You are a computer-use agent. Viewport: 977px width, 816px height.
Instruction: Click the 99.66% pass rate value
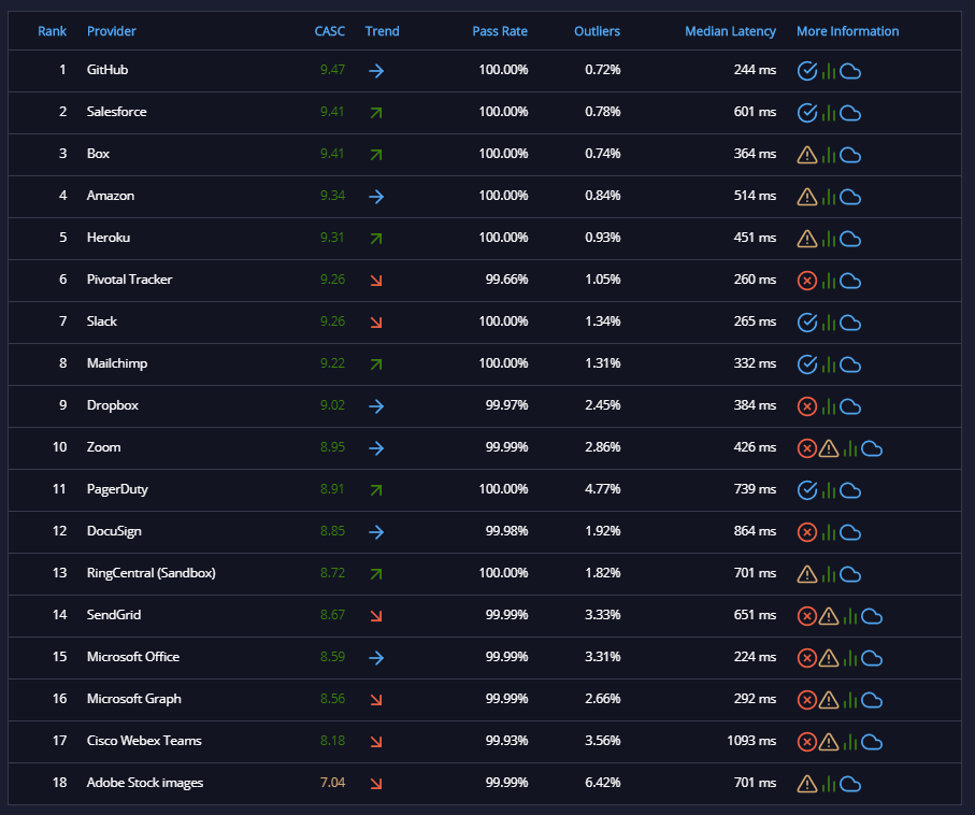tap(507, 279)
